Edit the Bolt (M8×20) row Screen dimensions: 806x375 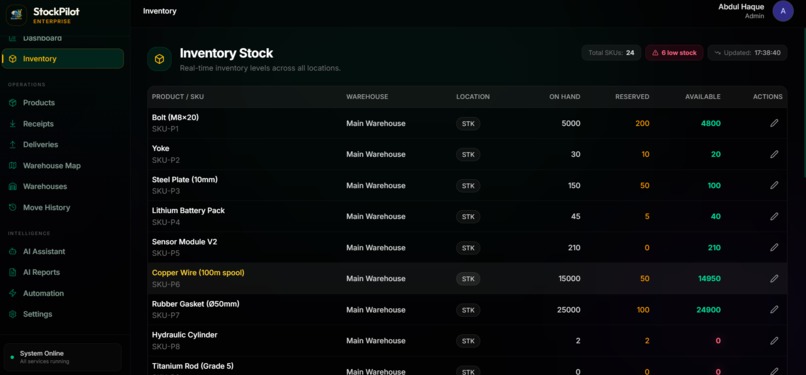coord(774,123)
